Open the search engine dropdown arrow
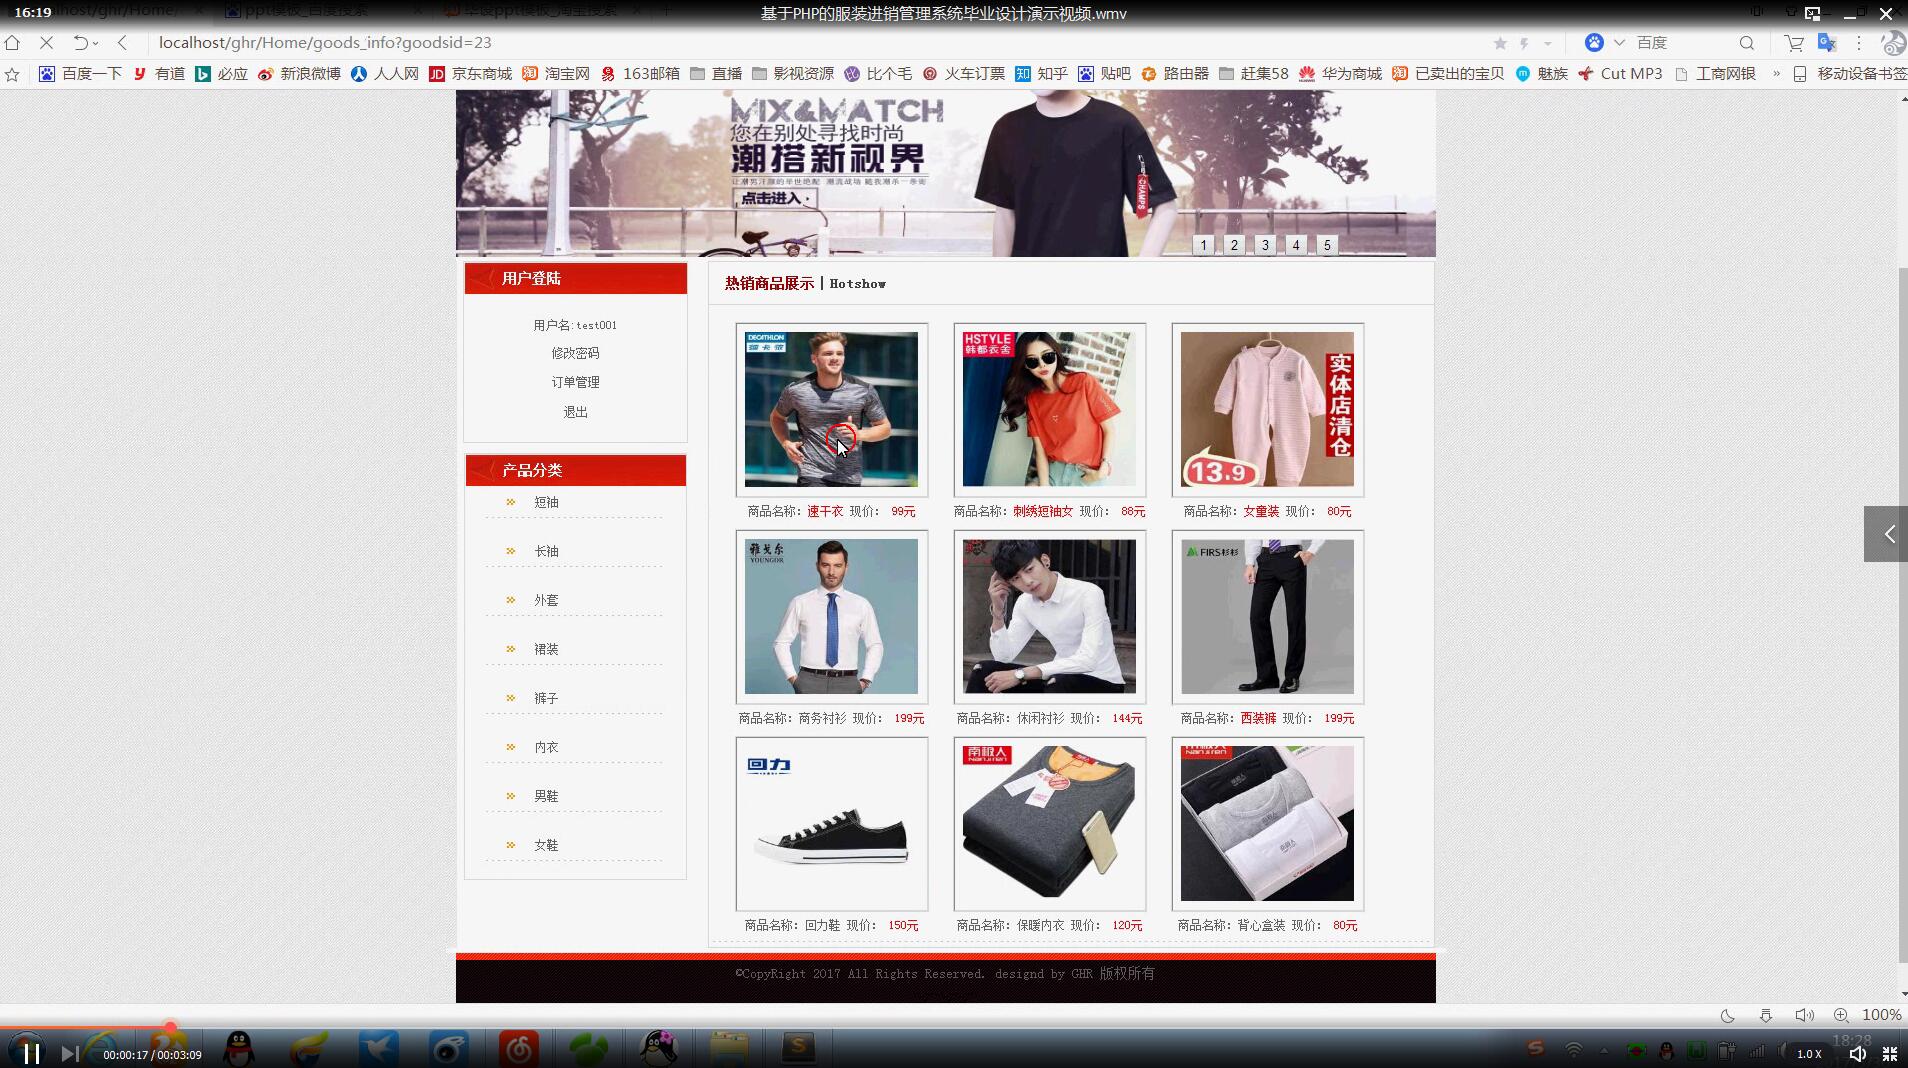 pyautogui.click(x=1620, y=43)
